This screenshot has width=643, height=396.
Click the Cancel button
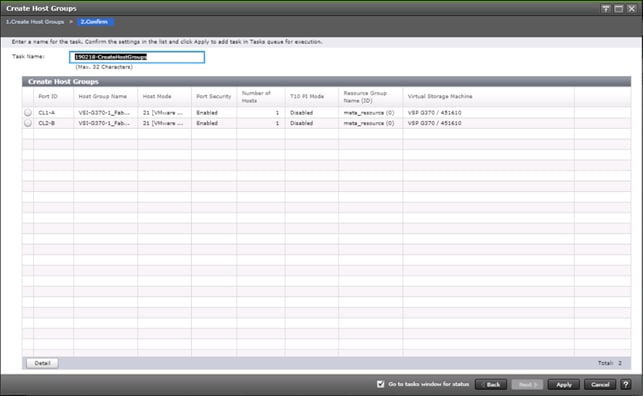(600, 385)
